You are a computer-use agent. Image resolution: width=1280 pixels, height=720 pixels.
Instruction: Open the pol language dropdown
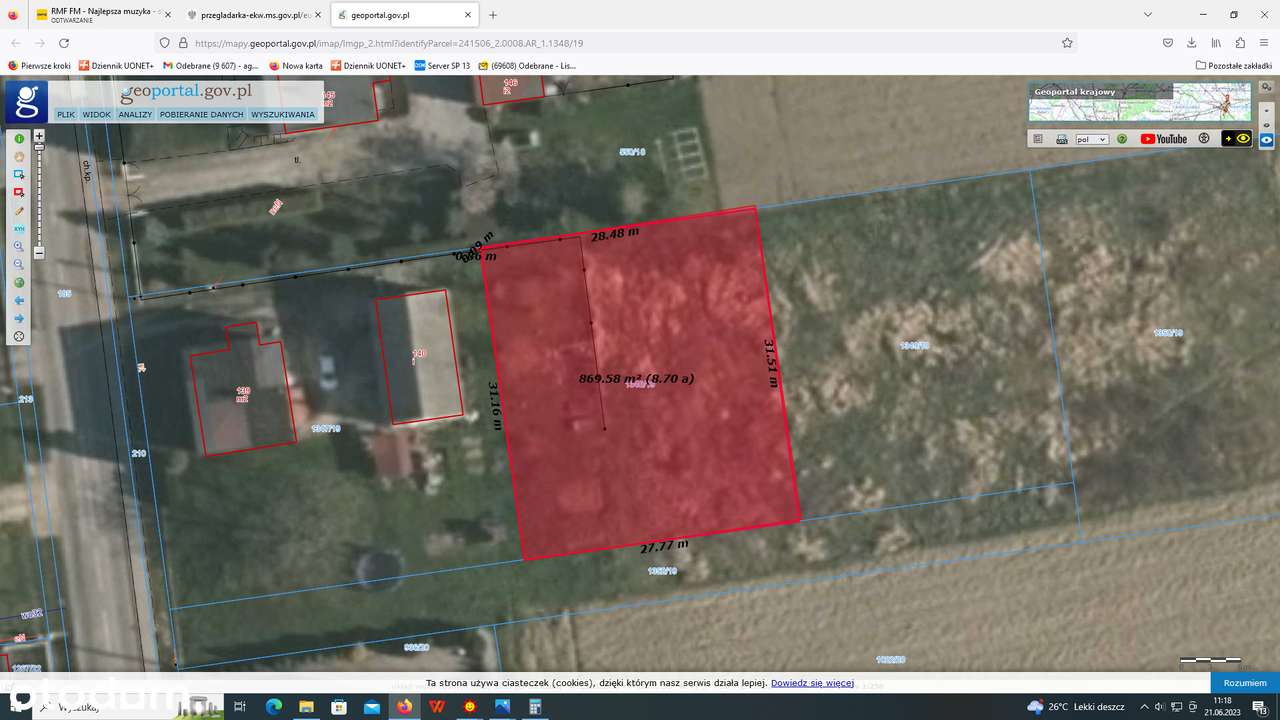click(1092, 140)
